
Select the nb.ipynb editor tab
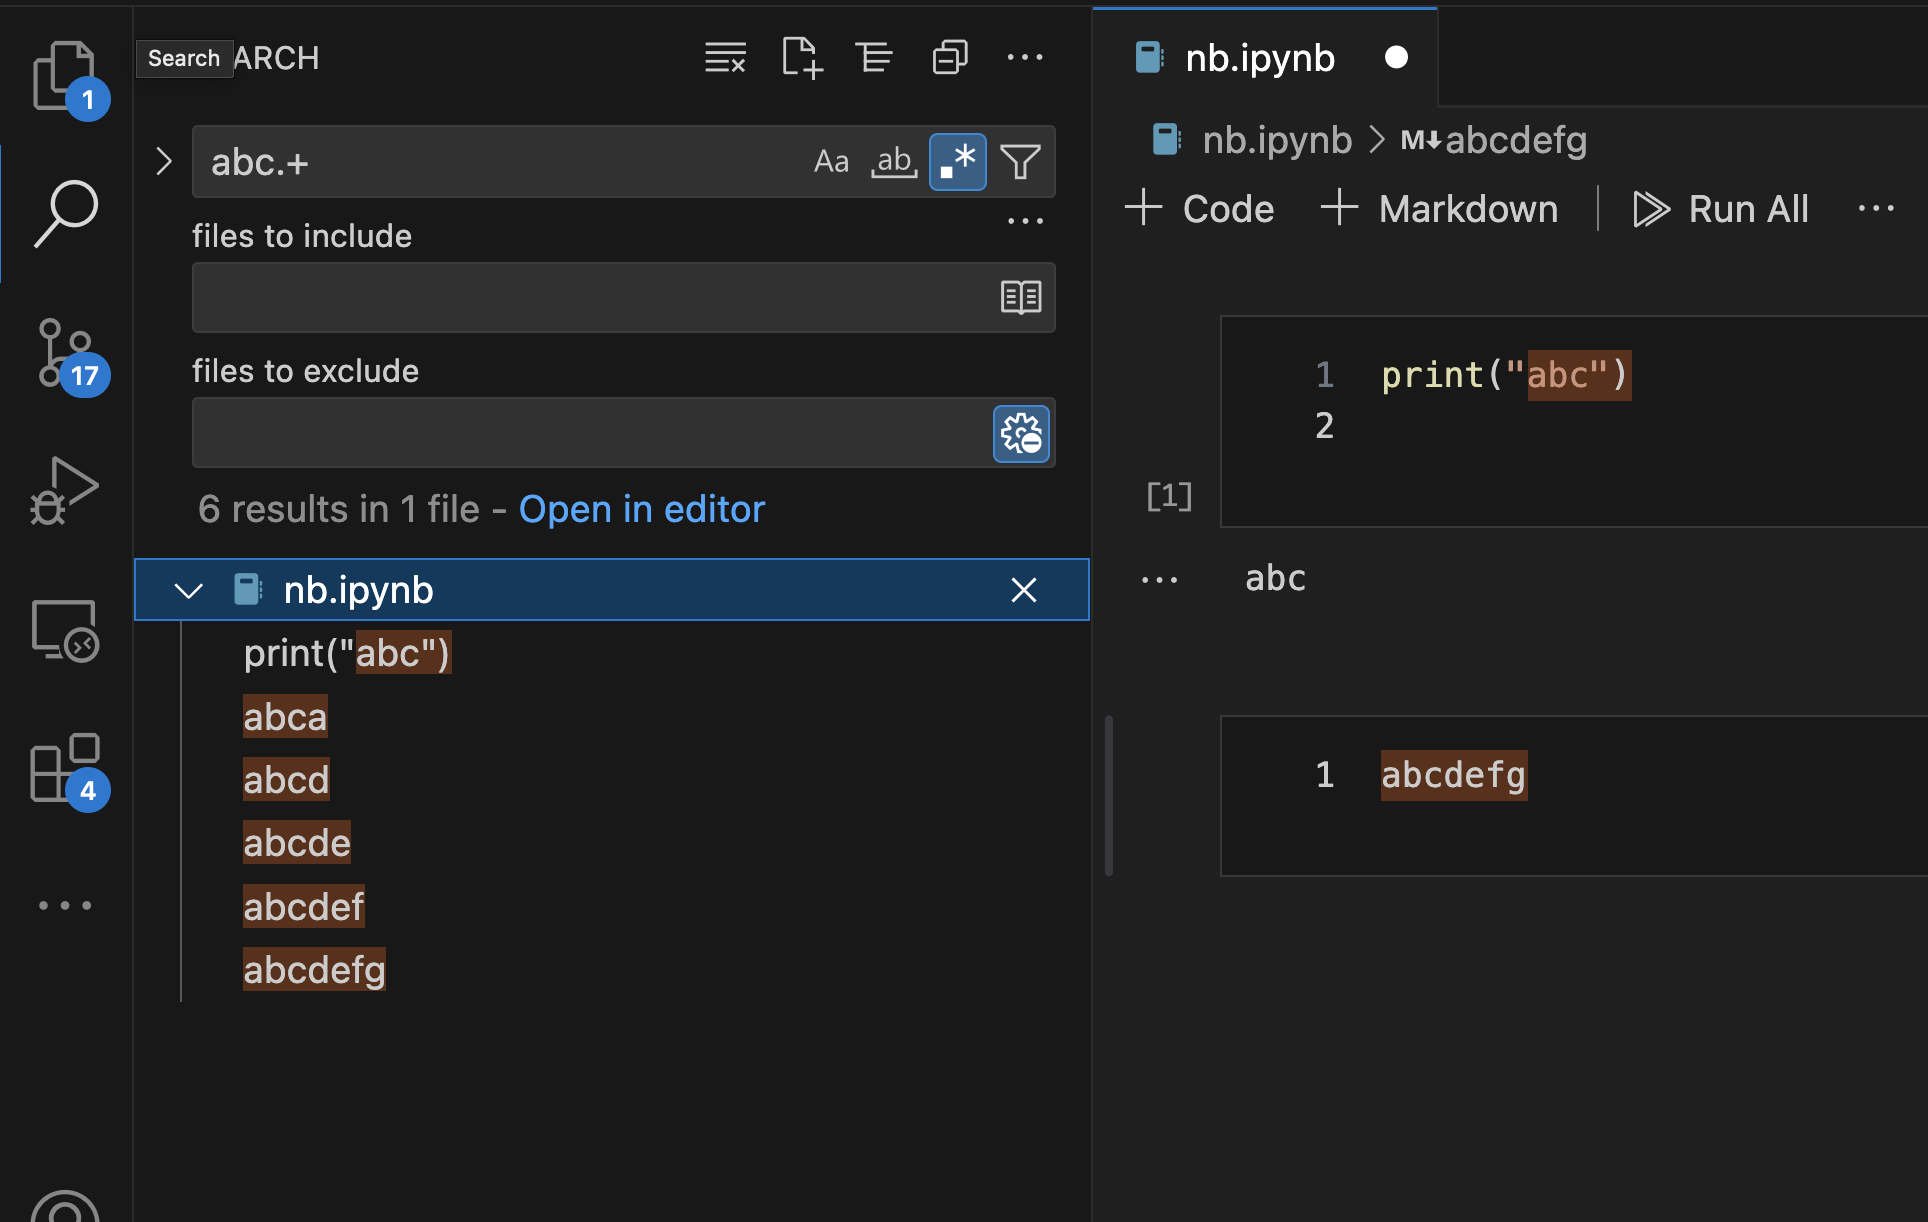pyautogui.click(x=1259, y=57)
